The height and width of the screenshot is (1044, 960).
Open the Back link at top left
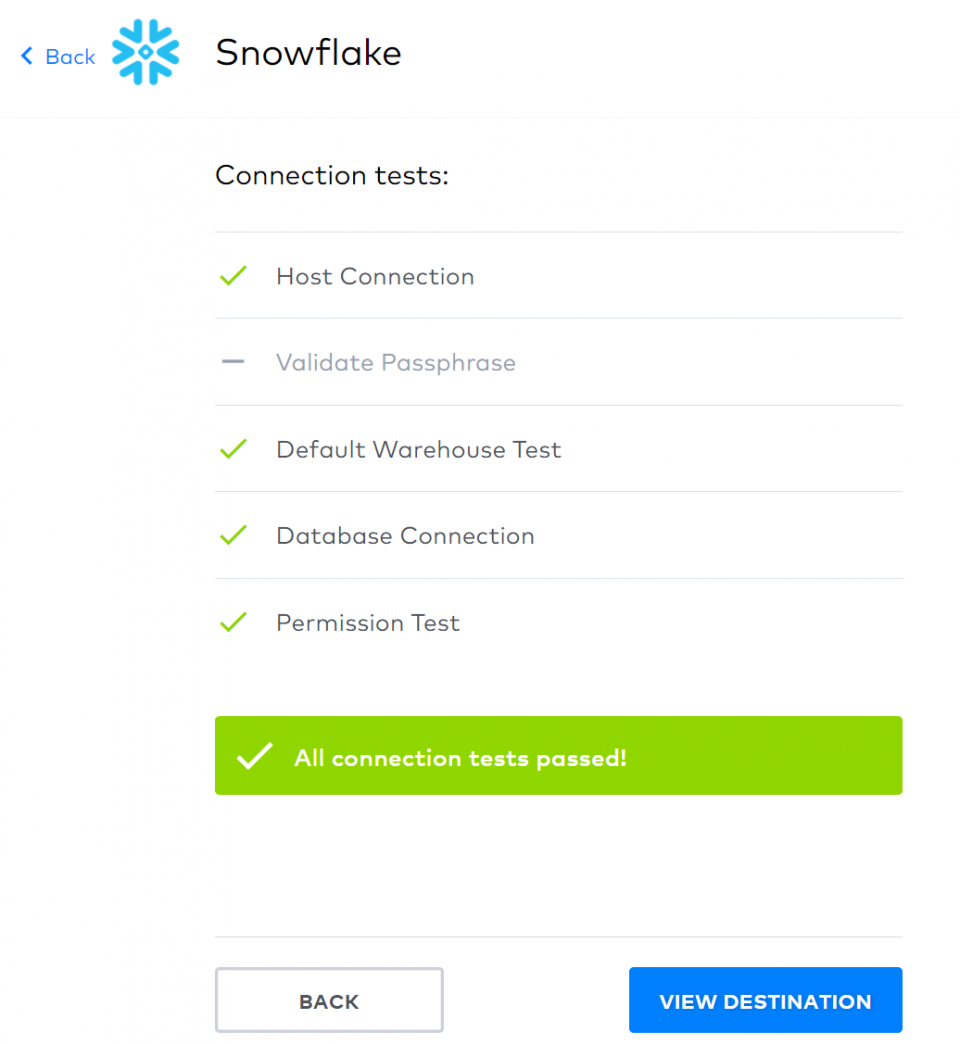coord(70,57)
